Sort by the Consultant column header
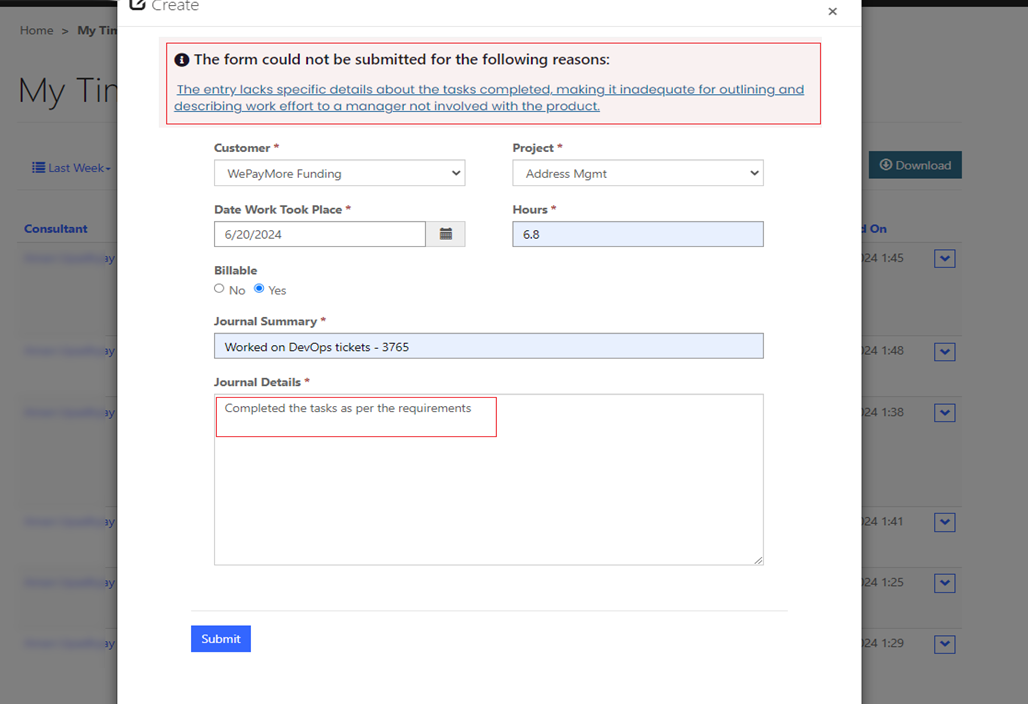The height and width of the screenshot is (704, 1028). (56, 229)
